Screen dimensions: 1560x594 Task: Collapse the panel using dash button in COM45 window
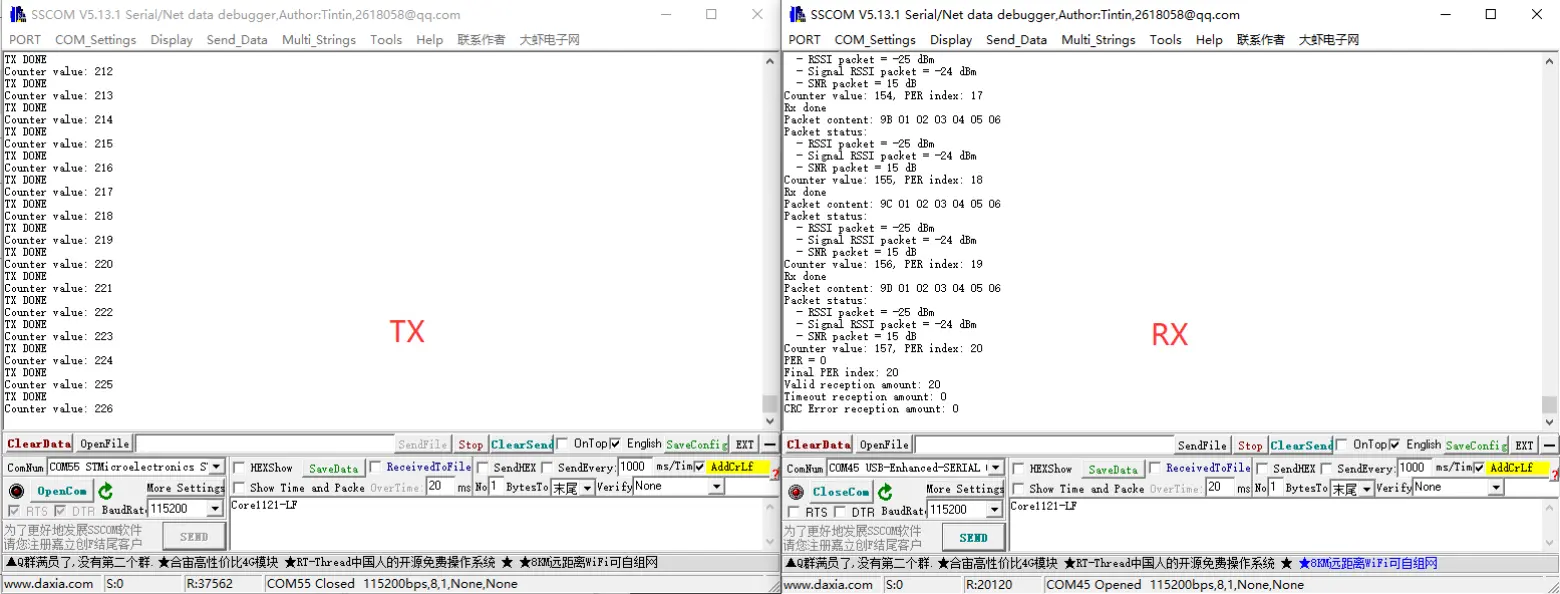tap(1549, 445)
